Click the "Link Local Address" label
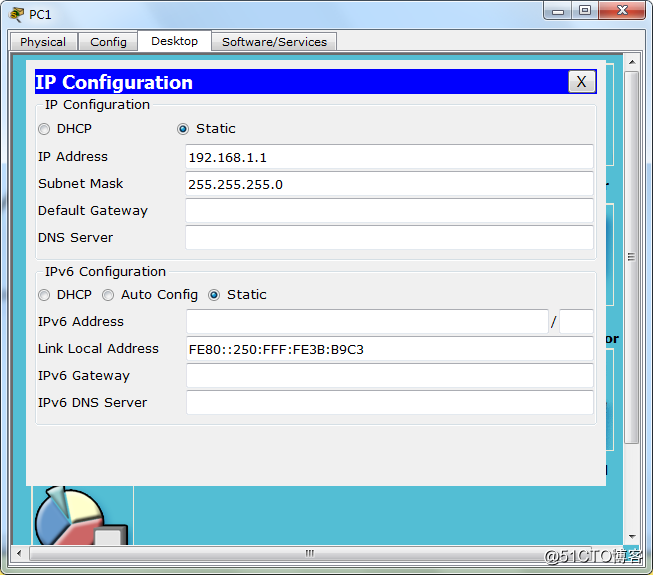 [98, 348]
